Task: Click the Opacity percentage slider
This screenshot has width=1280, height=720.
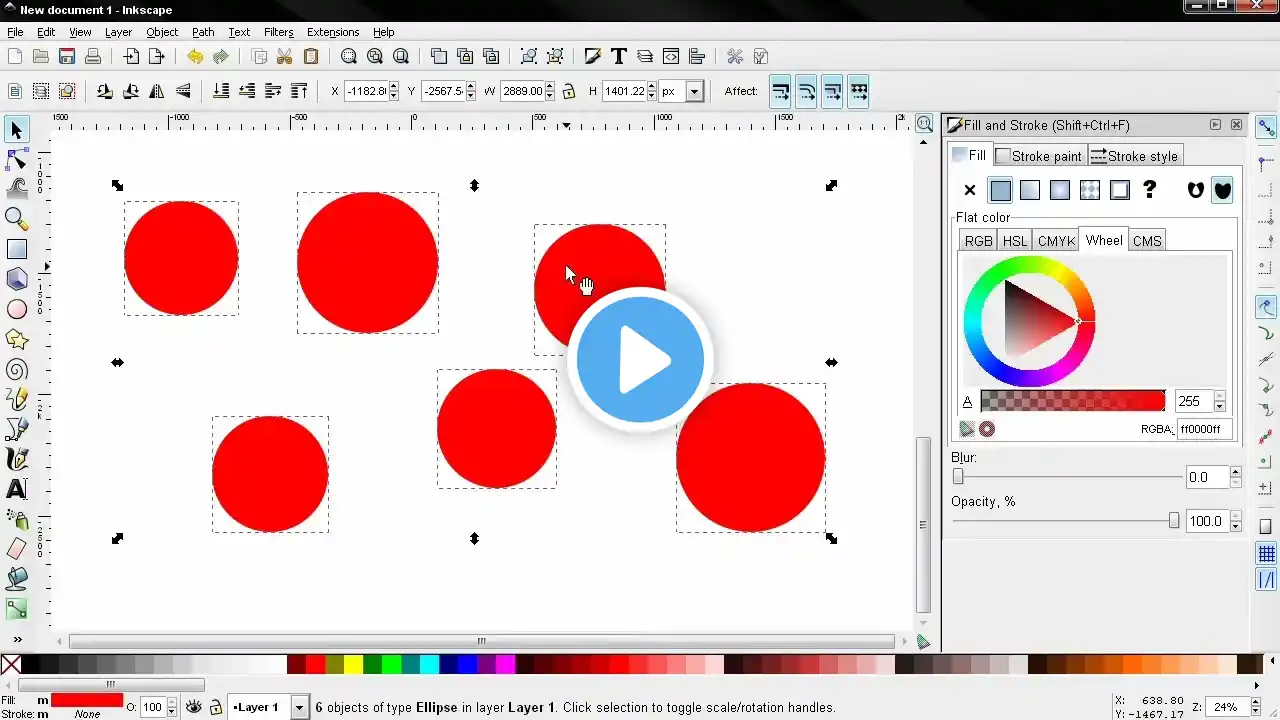Action: (1065, 521)
